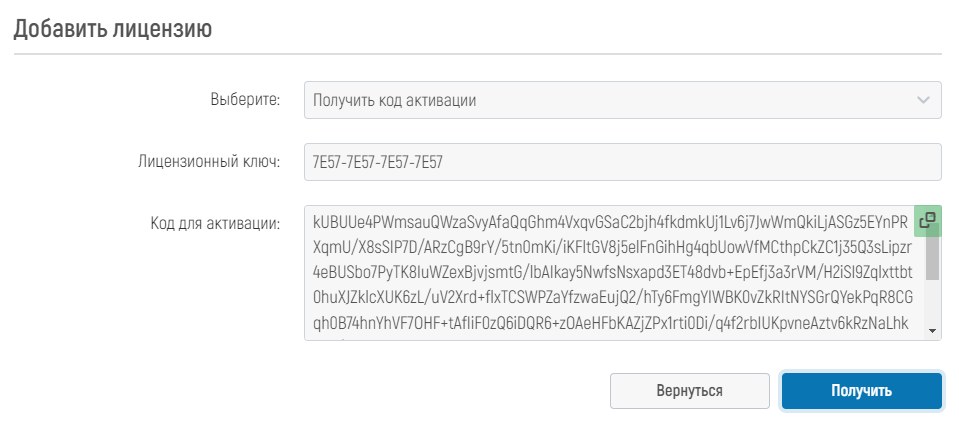Click the horizontal divider under Добавить лицензию
Screen dimensions: 959x422
click(x=479, y=54)
